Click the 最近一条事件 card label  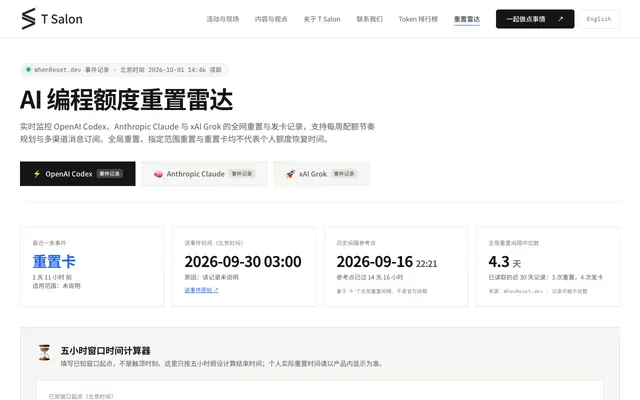point(49,243)
